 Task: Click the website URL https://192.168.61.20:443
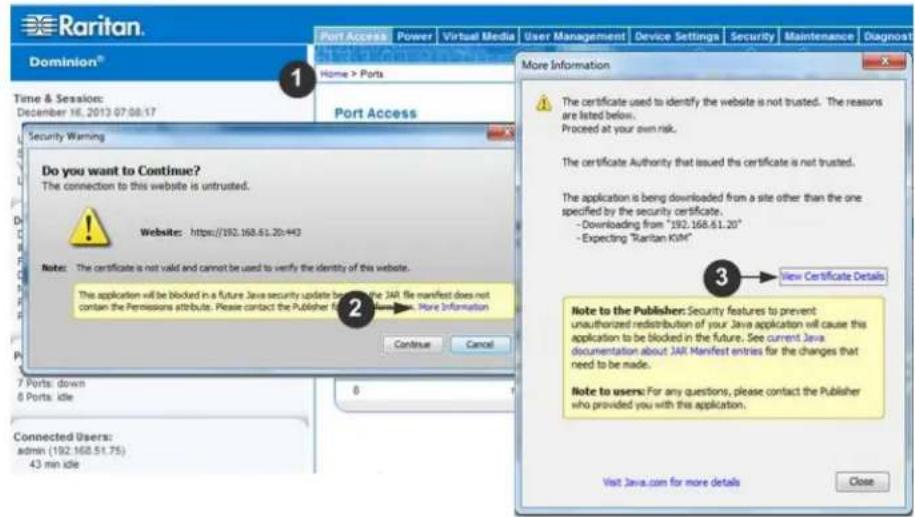[246, 232]
